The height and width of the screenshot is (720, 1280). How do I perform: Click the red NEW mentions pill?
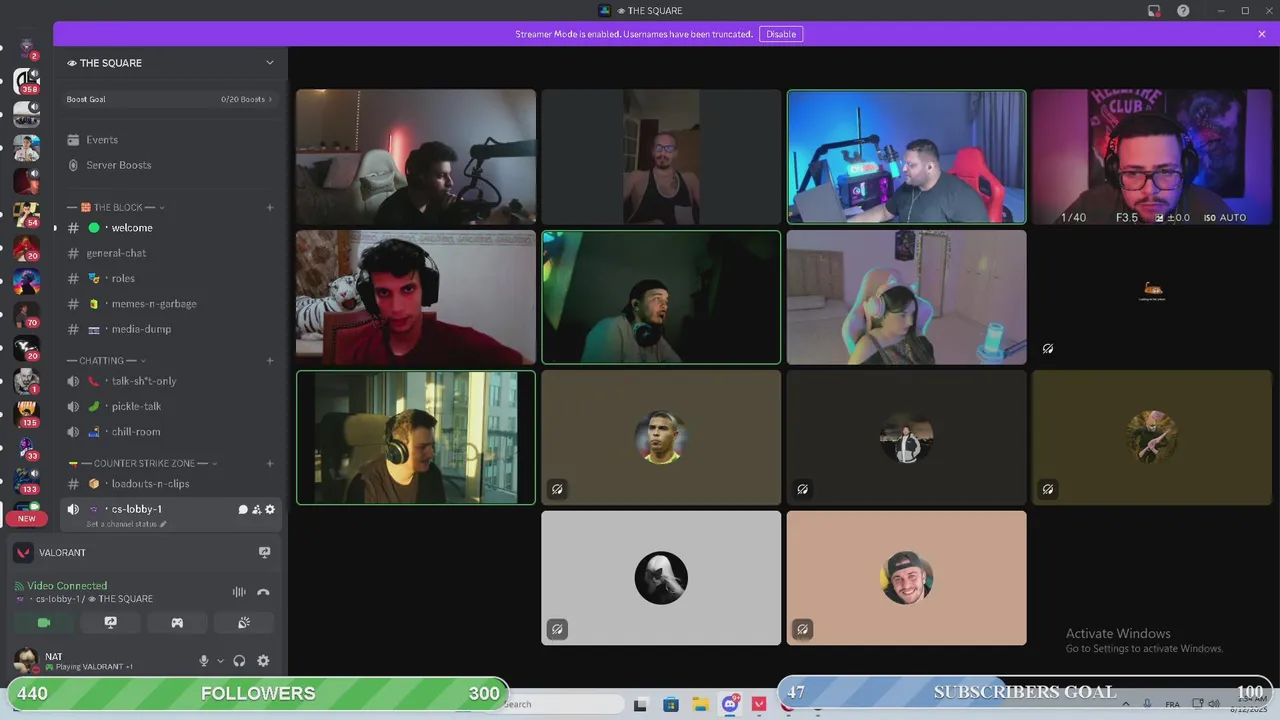pos(26,518)
